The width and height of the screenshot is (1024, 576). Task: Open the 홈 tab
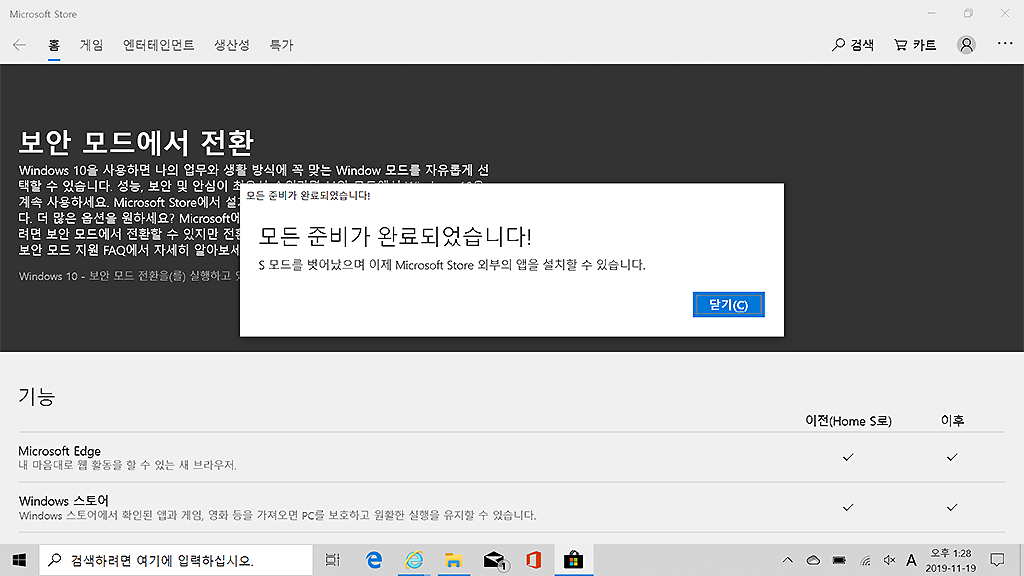pyautogui.click(x=54, y=45)
